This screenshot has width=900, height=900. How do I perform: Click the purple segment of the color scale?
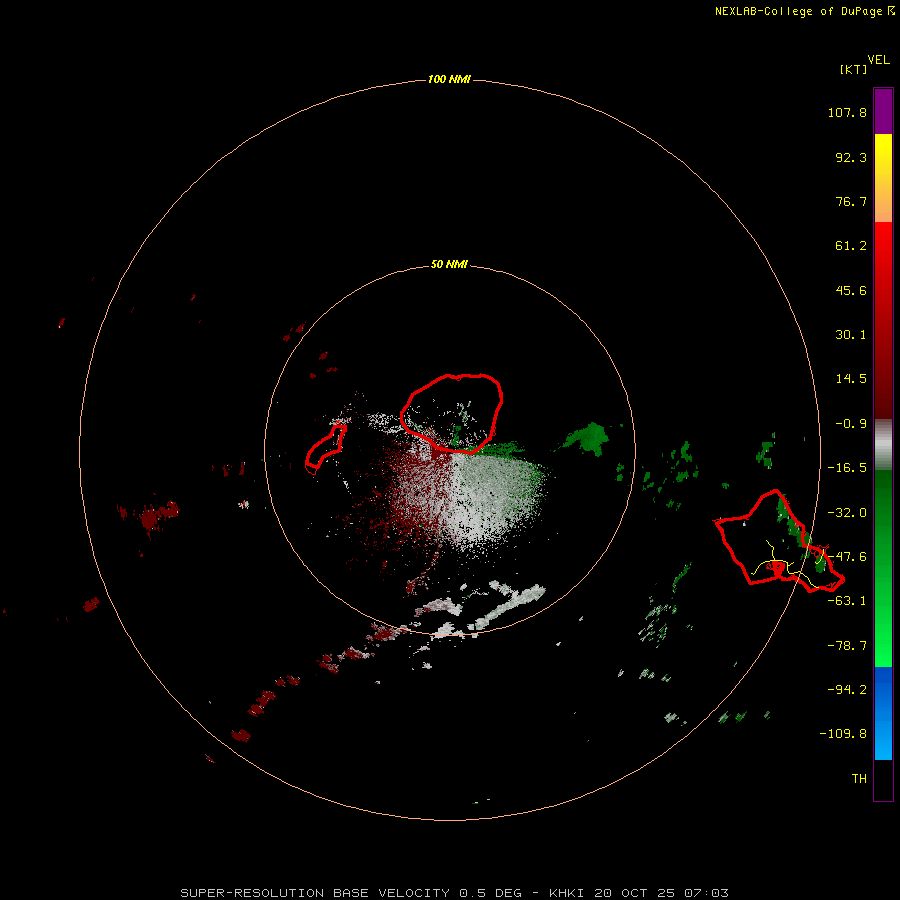point(883,111)
